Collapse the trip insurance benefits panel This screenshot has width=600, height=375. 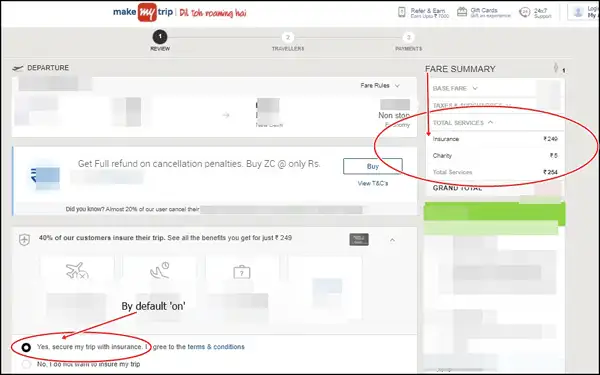(392, 240)
